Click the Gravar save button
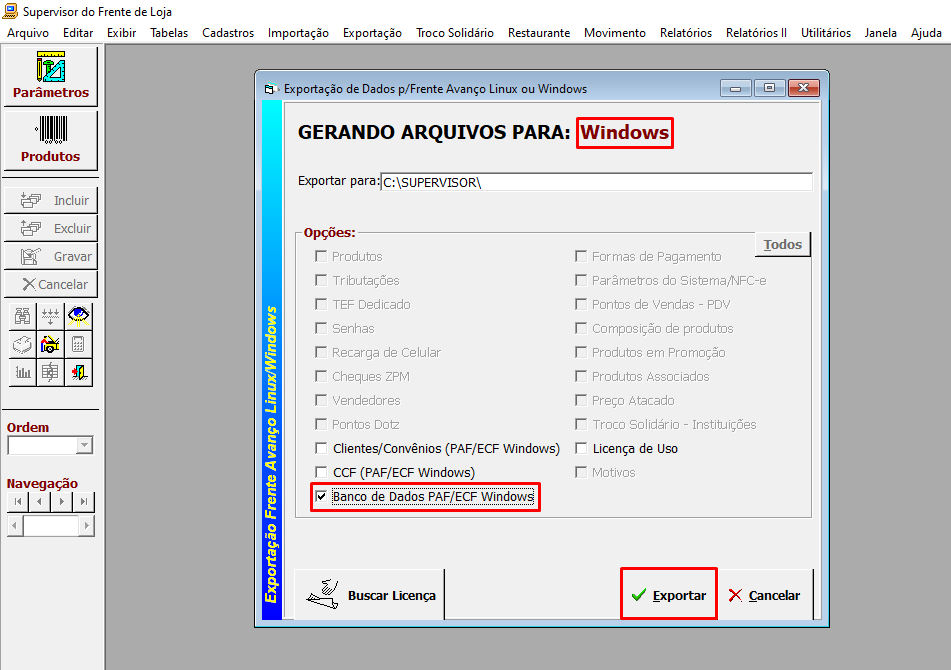The height and width of the screenshot is (670, 951). (x=50, y=256)
